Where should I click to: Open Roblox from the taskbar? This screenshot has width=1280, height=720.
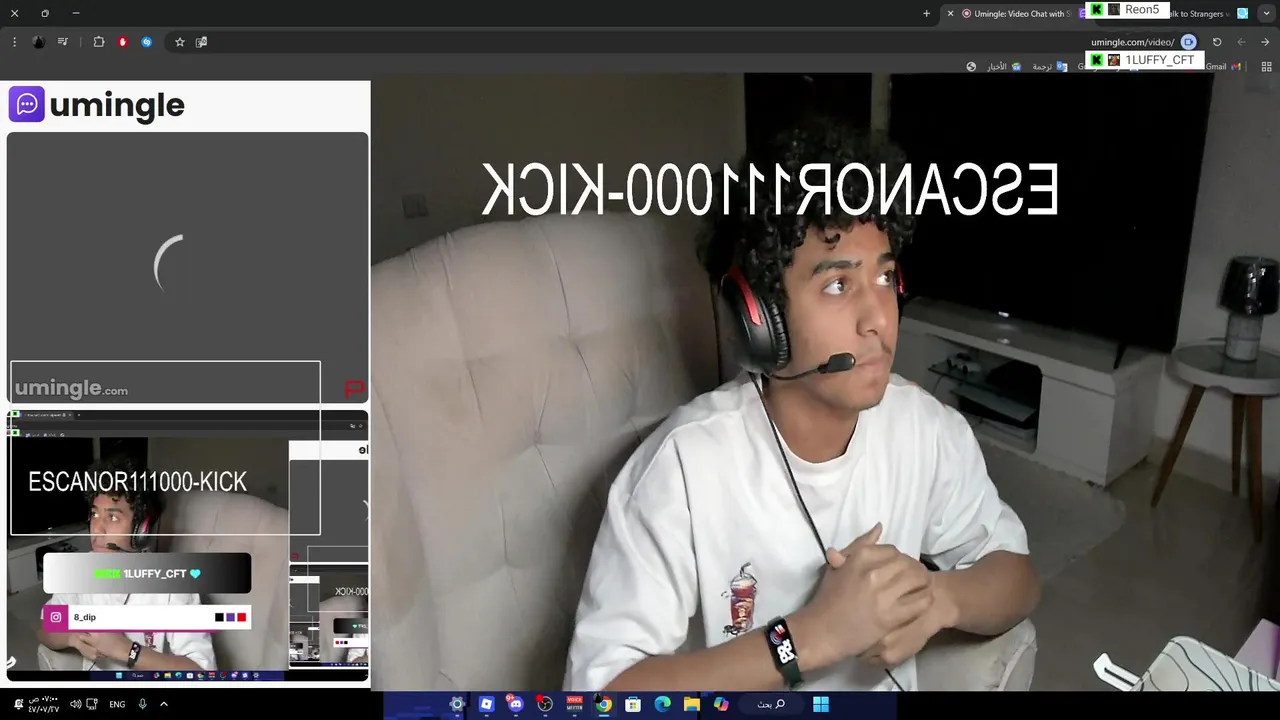pyautogui.click(x=486, y=704)
